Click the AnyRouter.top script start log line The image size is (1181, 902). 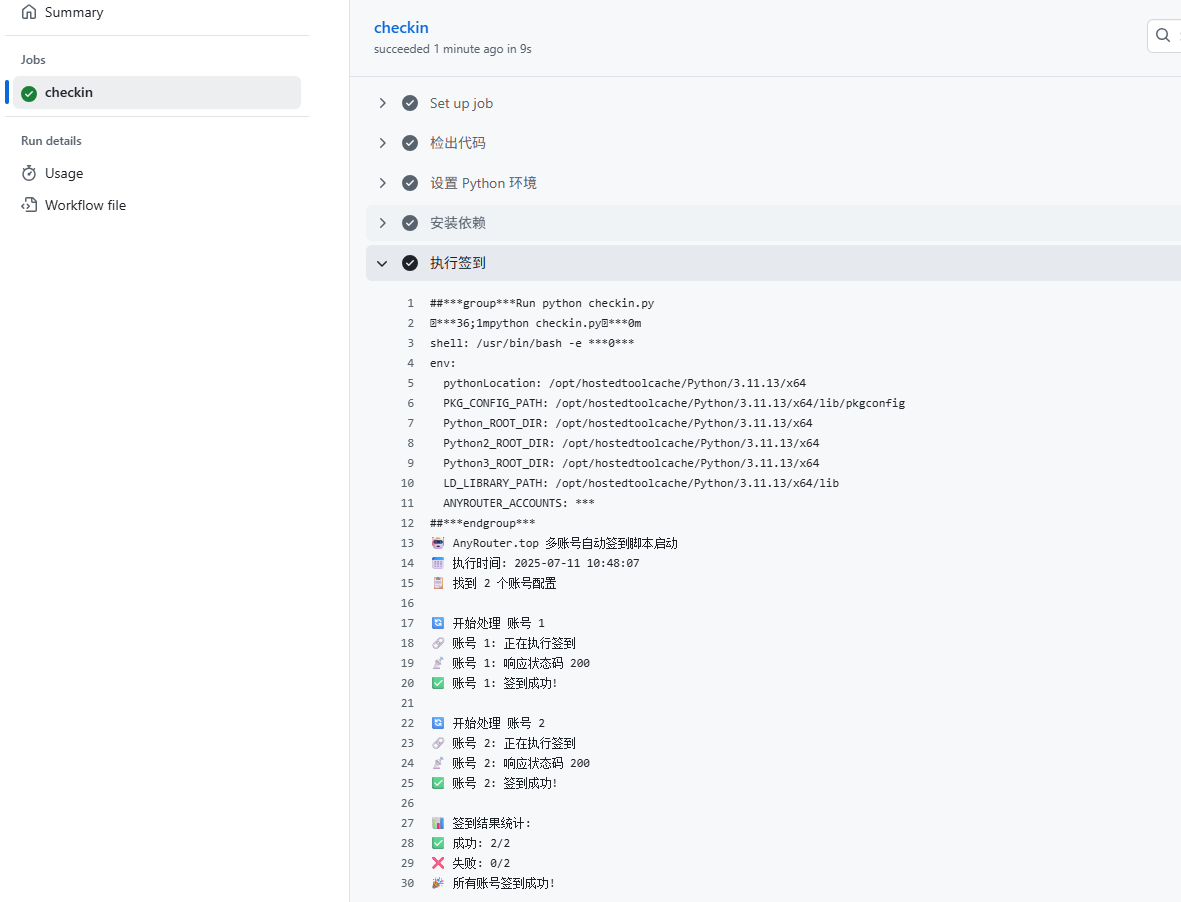point(554,543)
